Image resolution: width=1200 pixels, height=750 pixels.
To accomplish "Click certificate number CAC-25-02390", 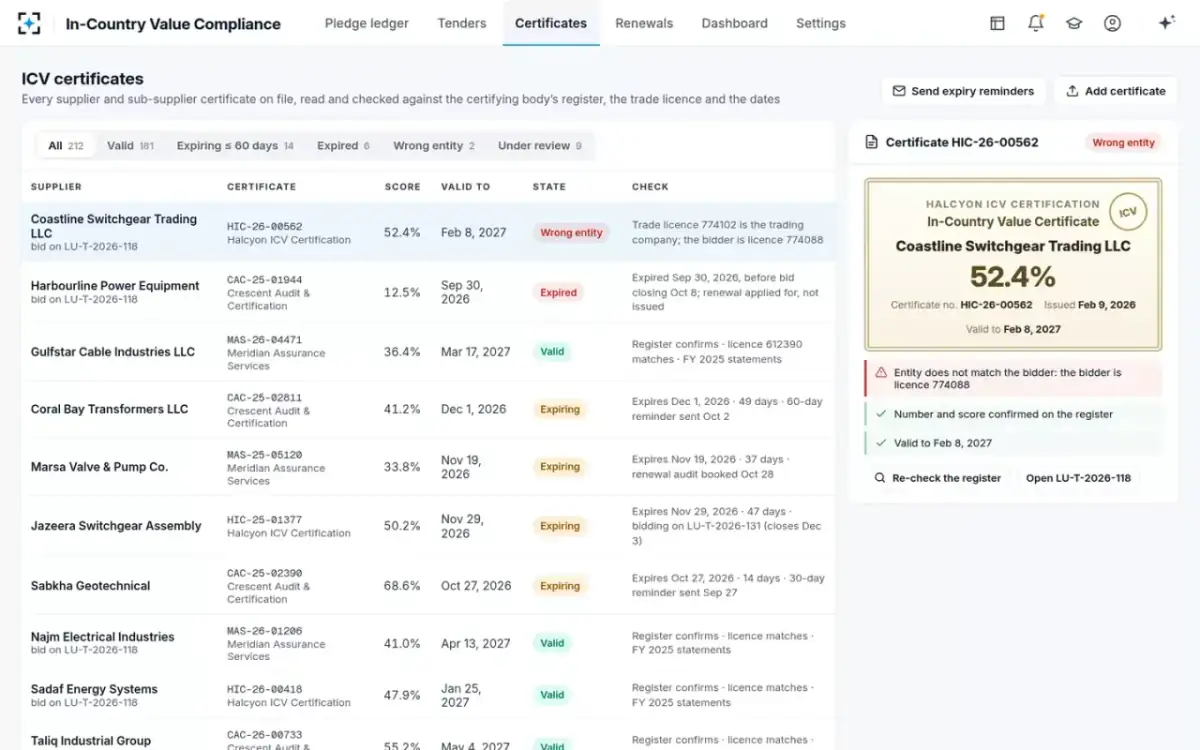I will click(264, 574).
